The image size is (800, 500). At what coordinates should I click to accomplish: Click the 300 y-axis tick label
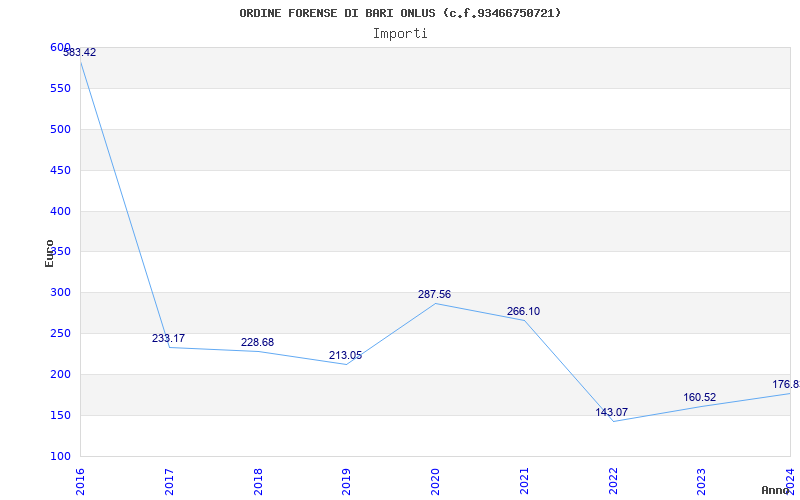pos(60,292)
